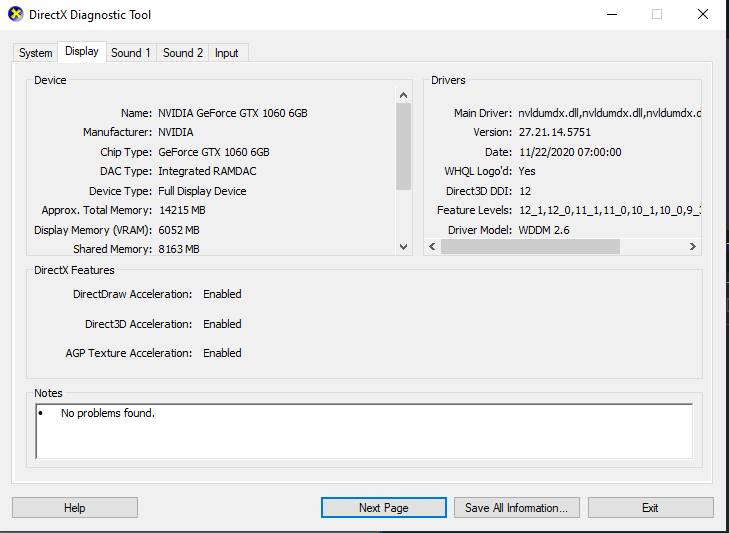The image size is (729, 533).
Task: Click Device panel scroll down arrow
Action: coord(404,247)
